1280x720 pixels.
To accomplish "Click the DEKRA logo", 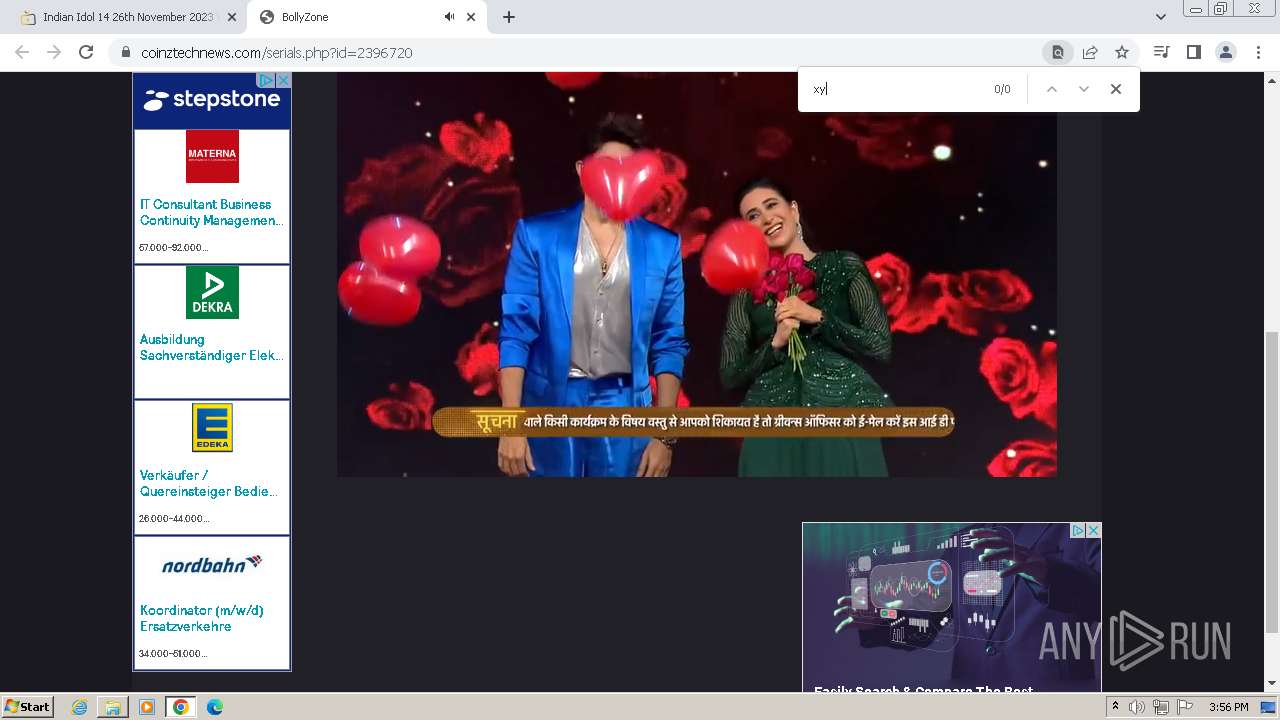I will click(x=212, y=292).
